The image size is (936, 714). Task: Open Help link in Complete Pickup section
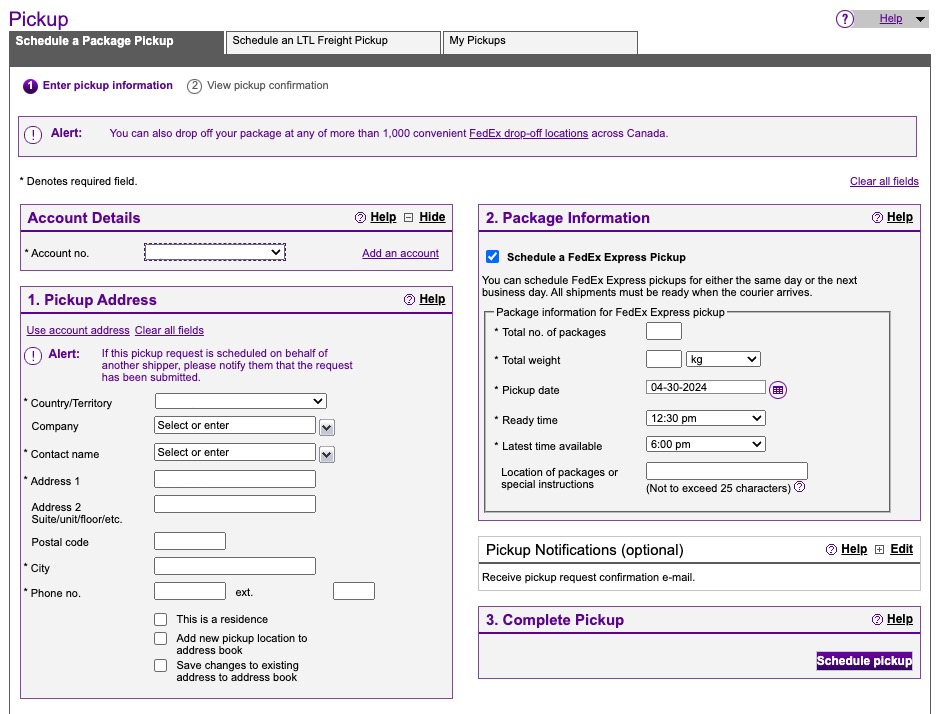(x=900, y=618)
